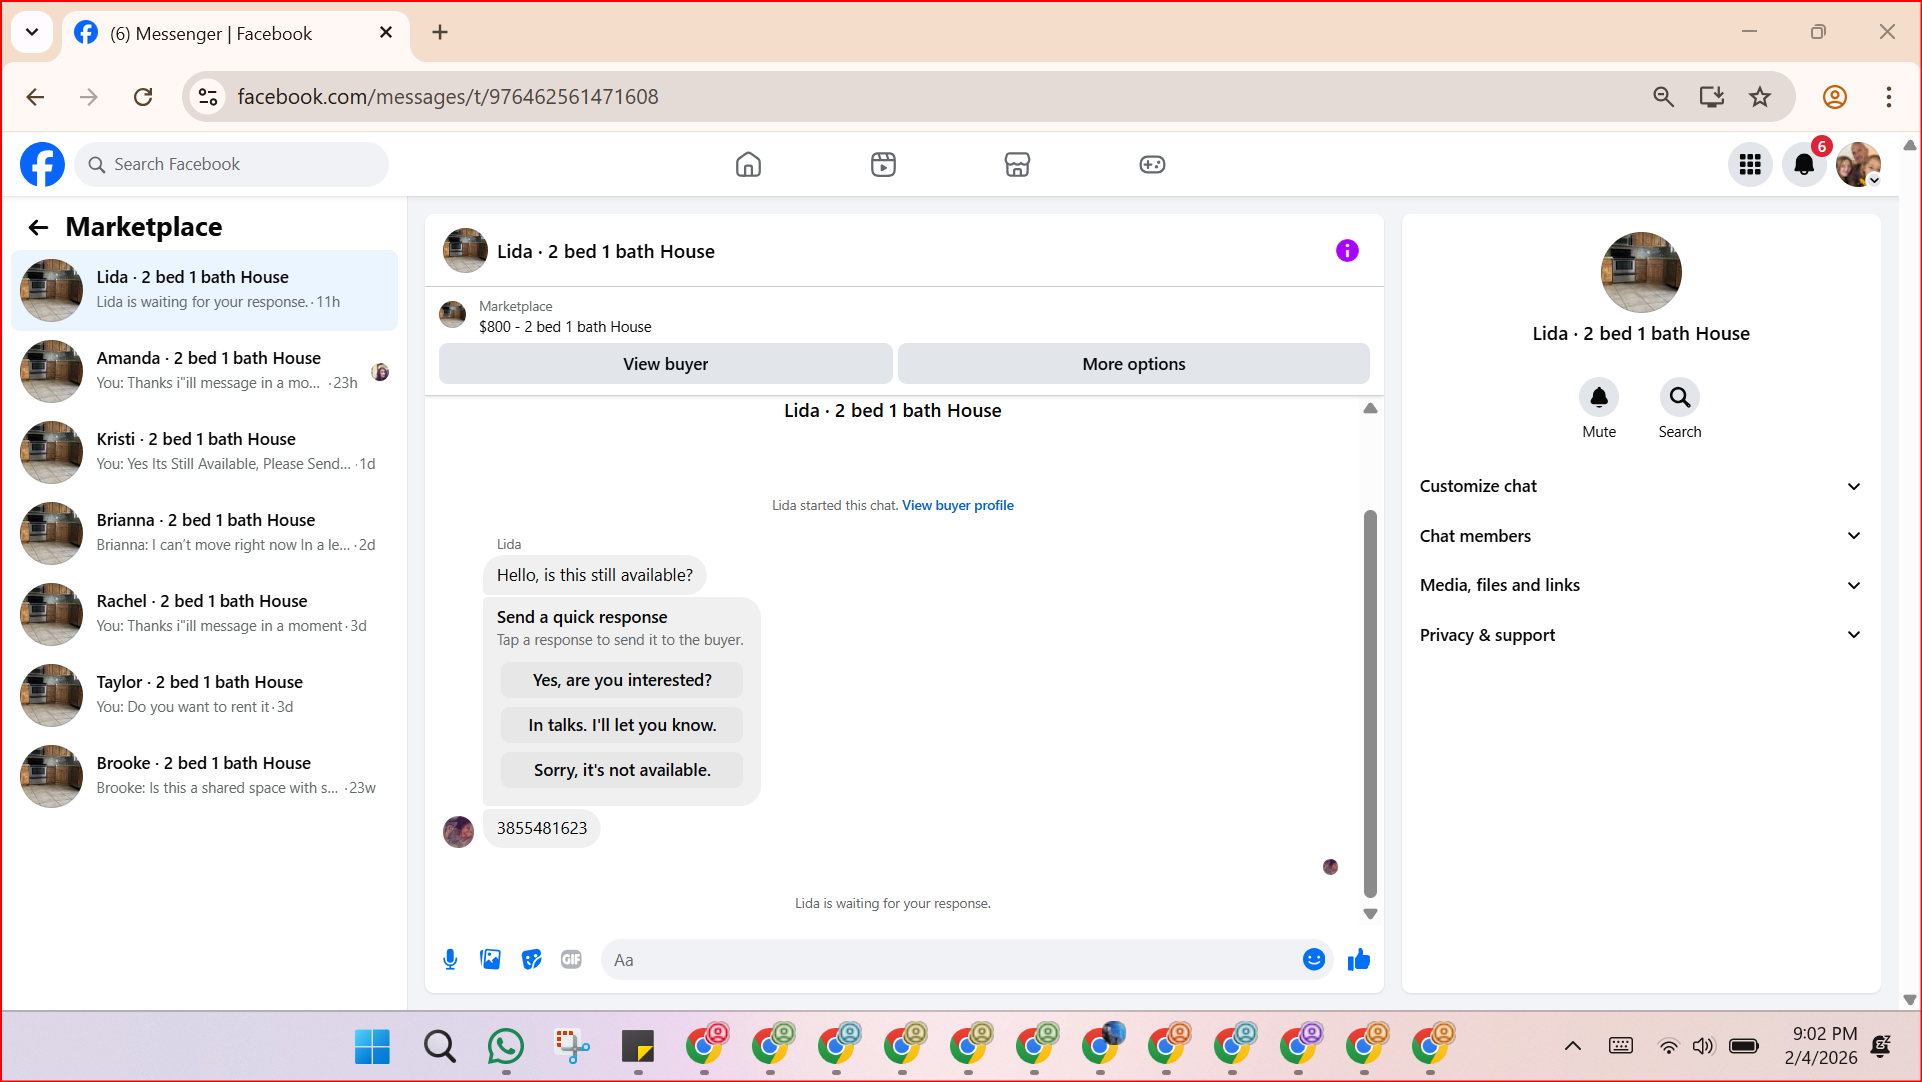Open the GIF picker
The width and height of the screenshot is (1922, 1082).
tap(571, 960)
